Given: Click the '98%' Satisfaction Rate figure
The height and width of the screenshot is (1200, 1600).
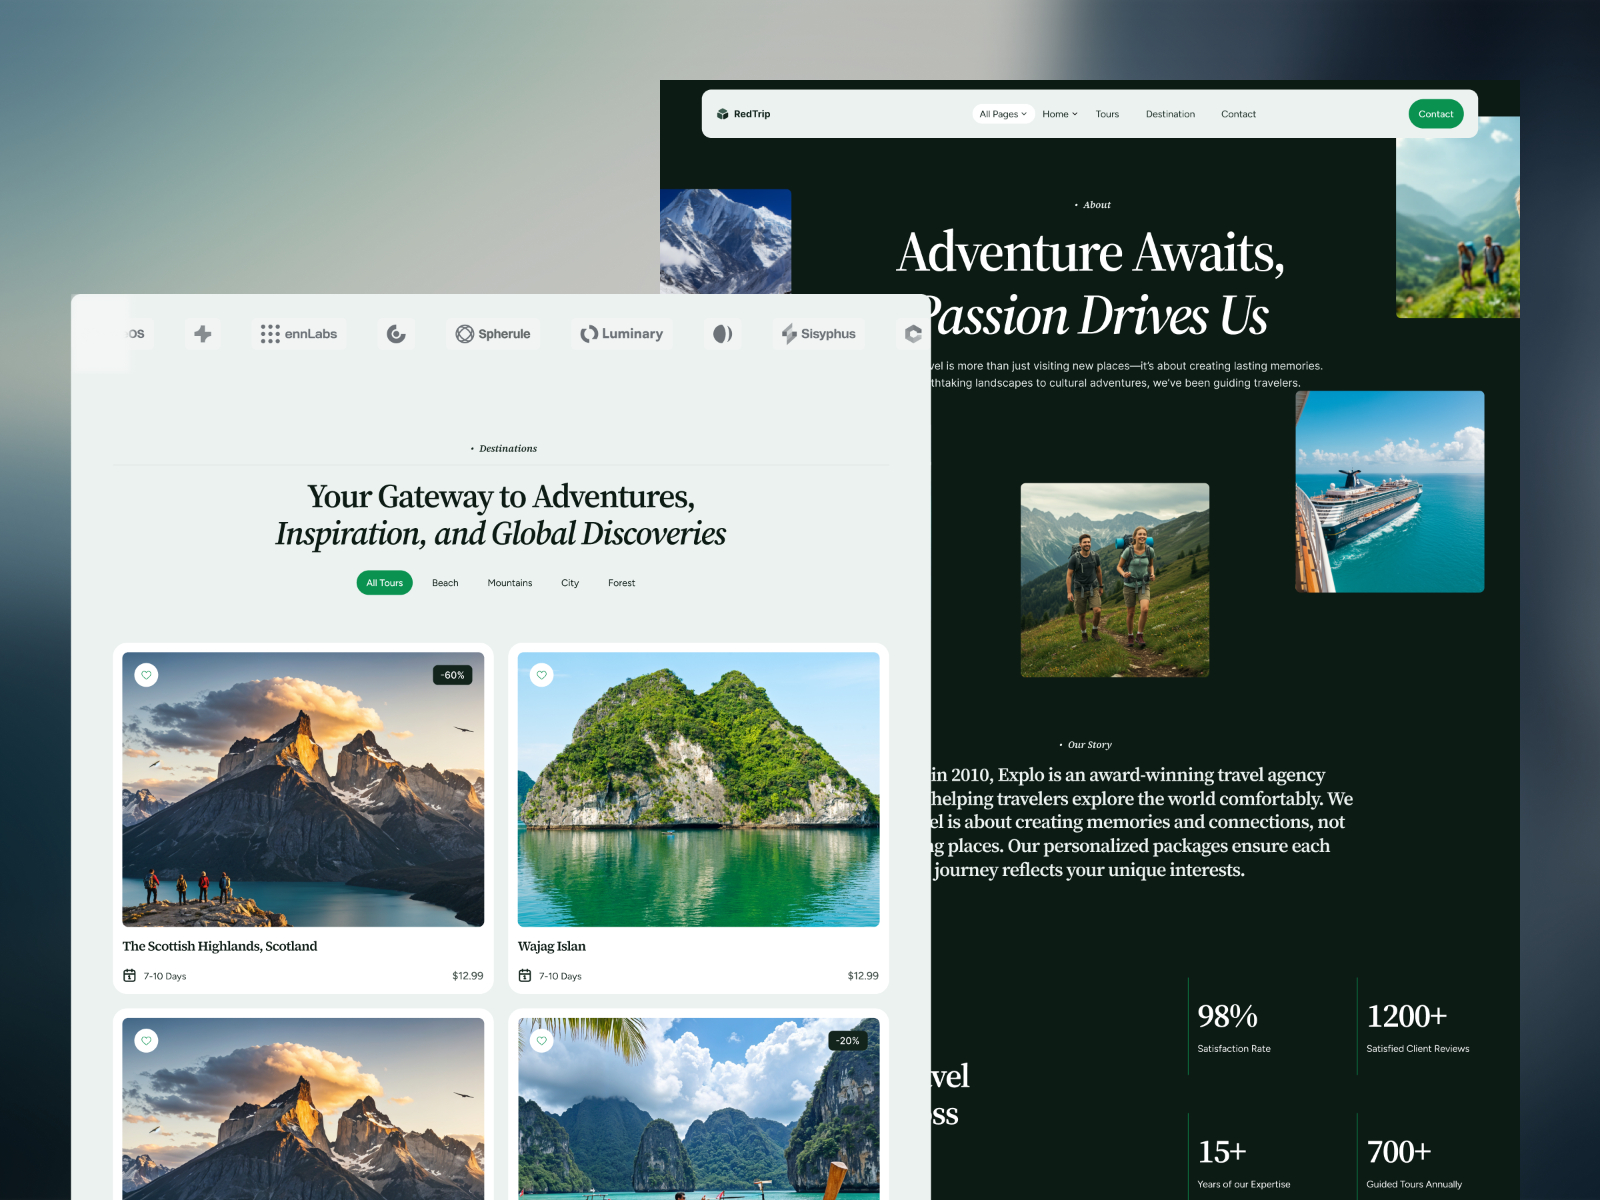Looking at the screenshot, I should (1228, 1016).
